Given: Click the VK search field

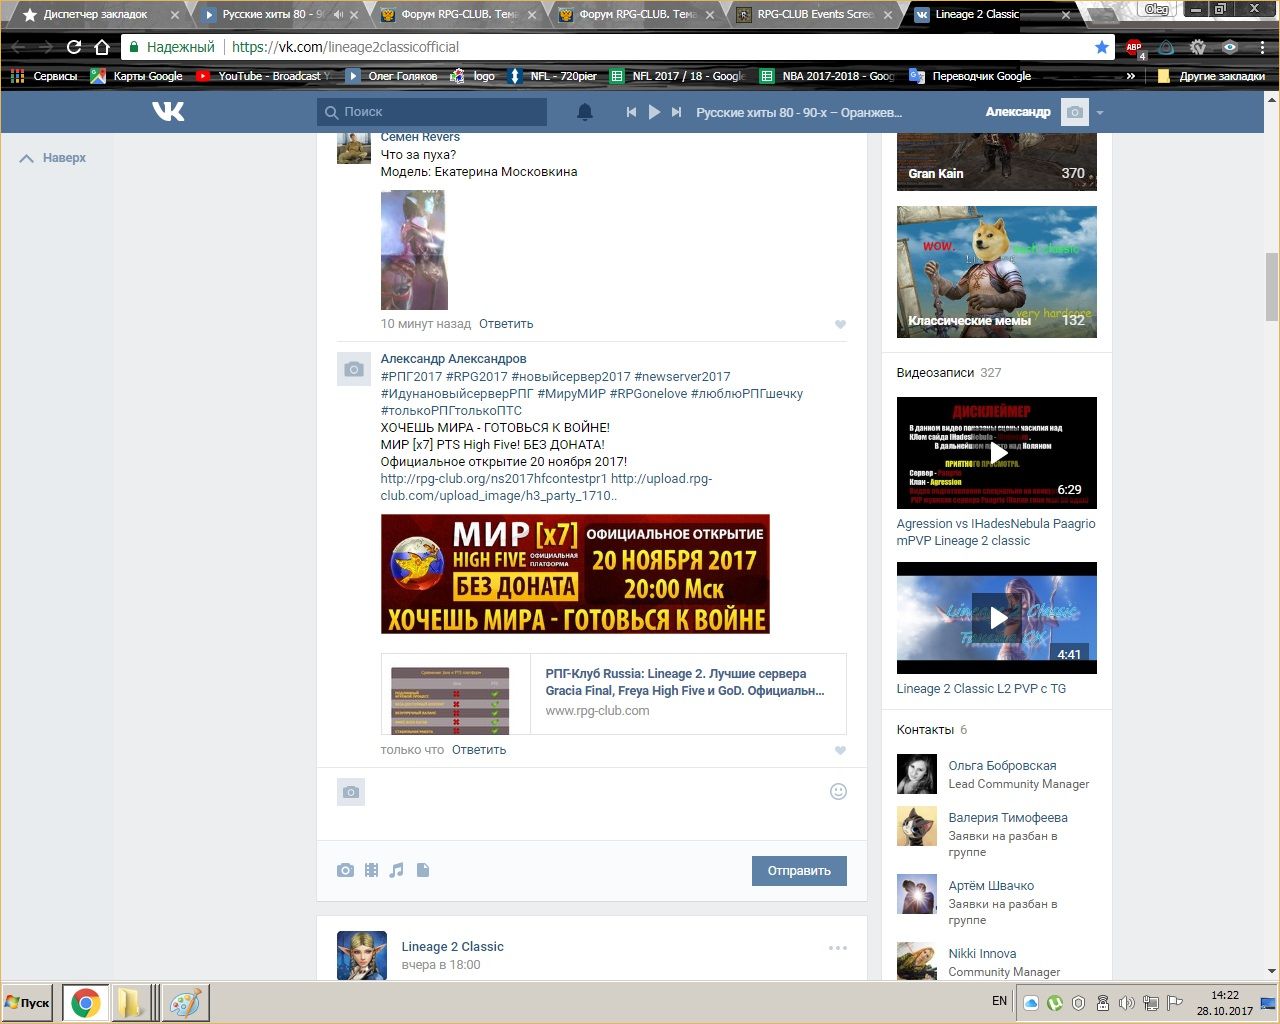Looking at the screenshot, I should click(x=432, y=112).
